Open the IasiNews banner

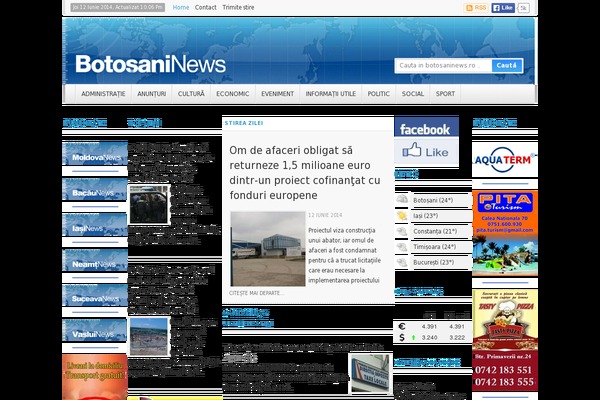(x=95, y=225)
